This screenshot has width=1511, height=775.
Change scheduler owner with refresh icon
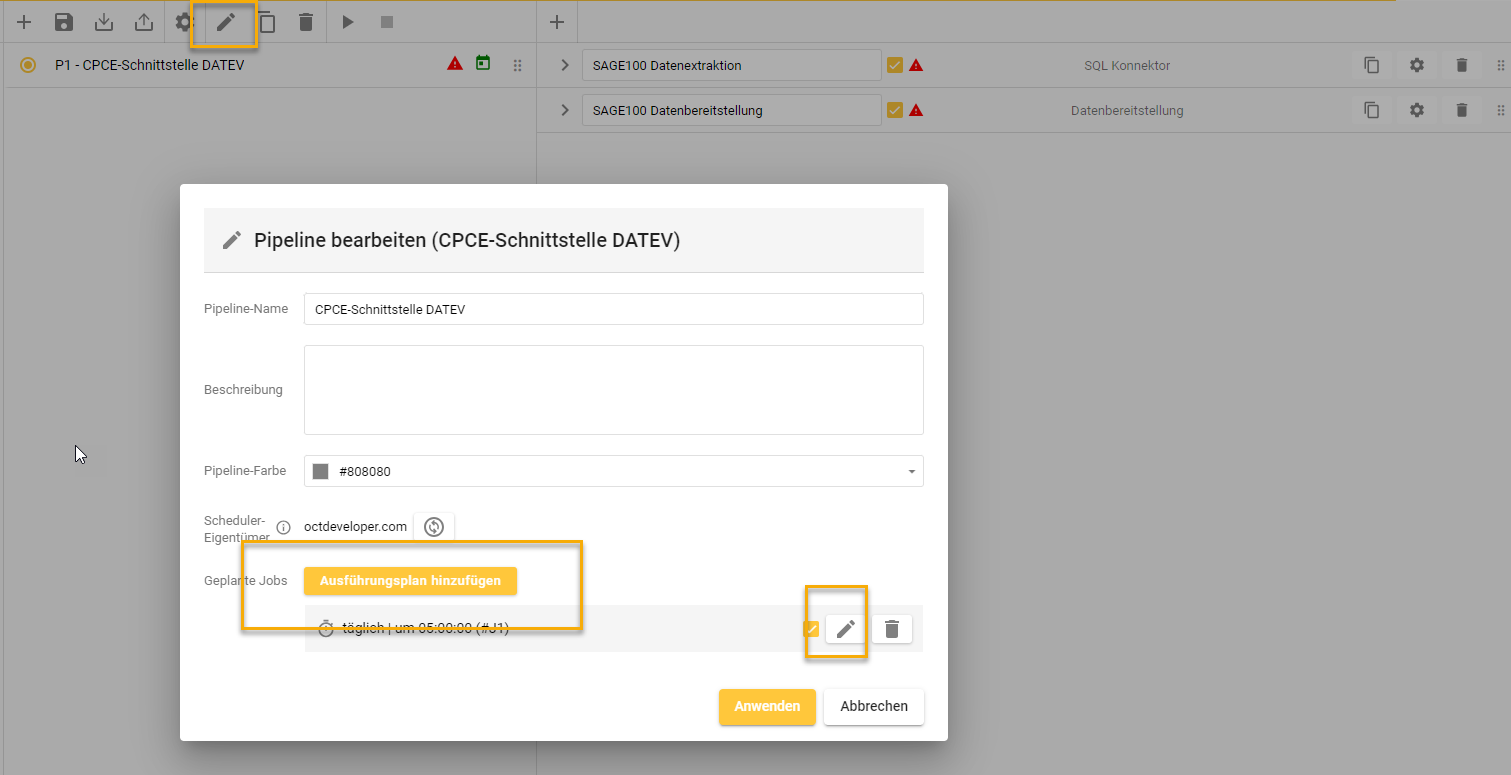[434, 527]
